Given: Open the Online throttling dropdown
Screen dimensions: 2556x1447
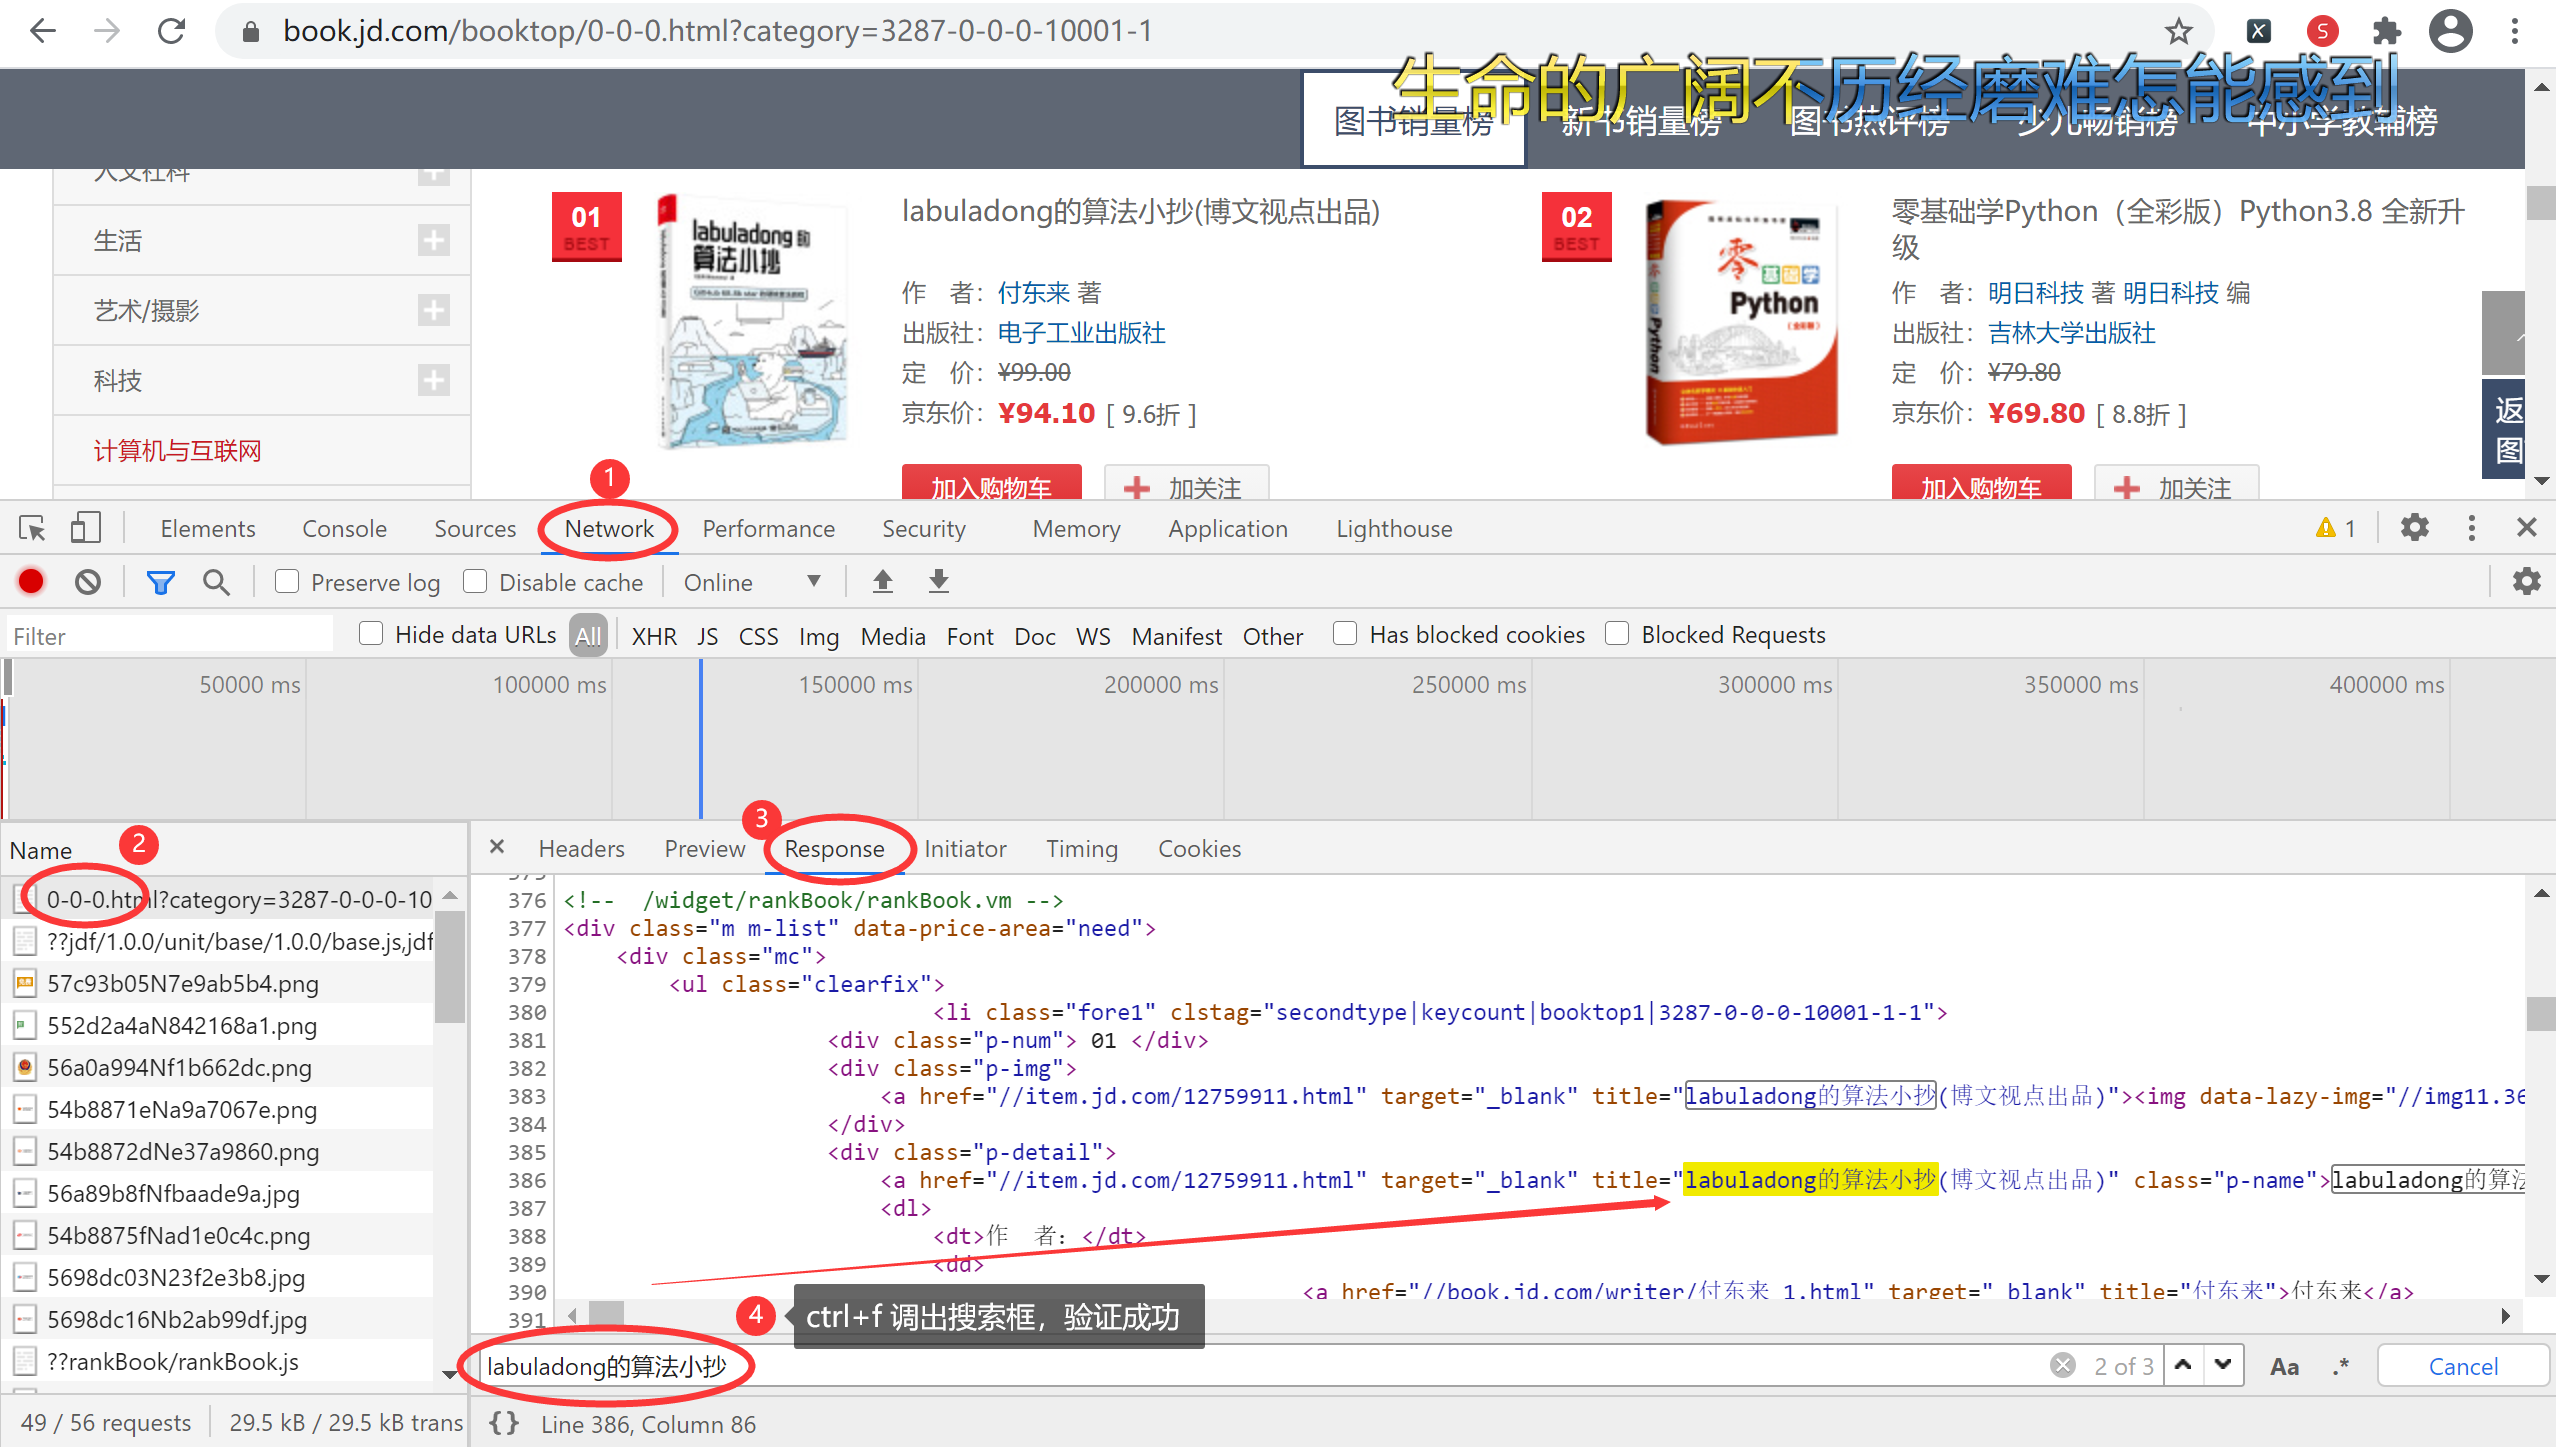Looking at the screenshot, I should [751, 582].
